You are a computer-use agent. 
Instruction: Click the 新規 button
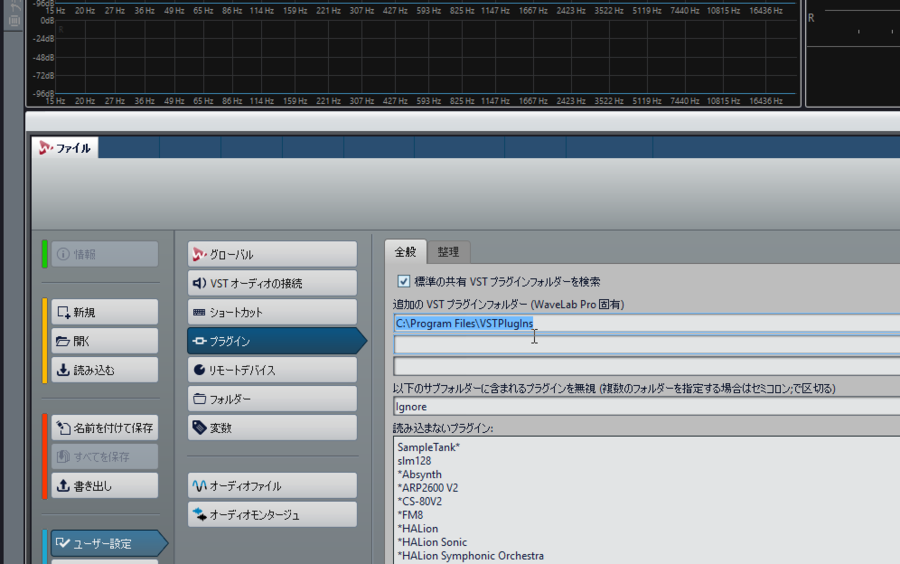point(104,312)
